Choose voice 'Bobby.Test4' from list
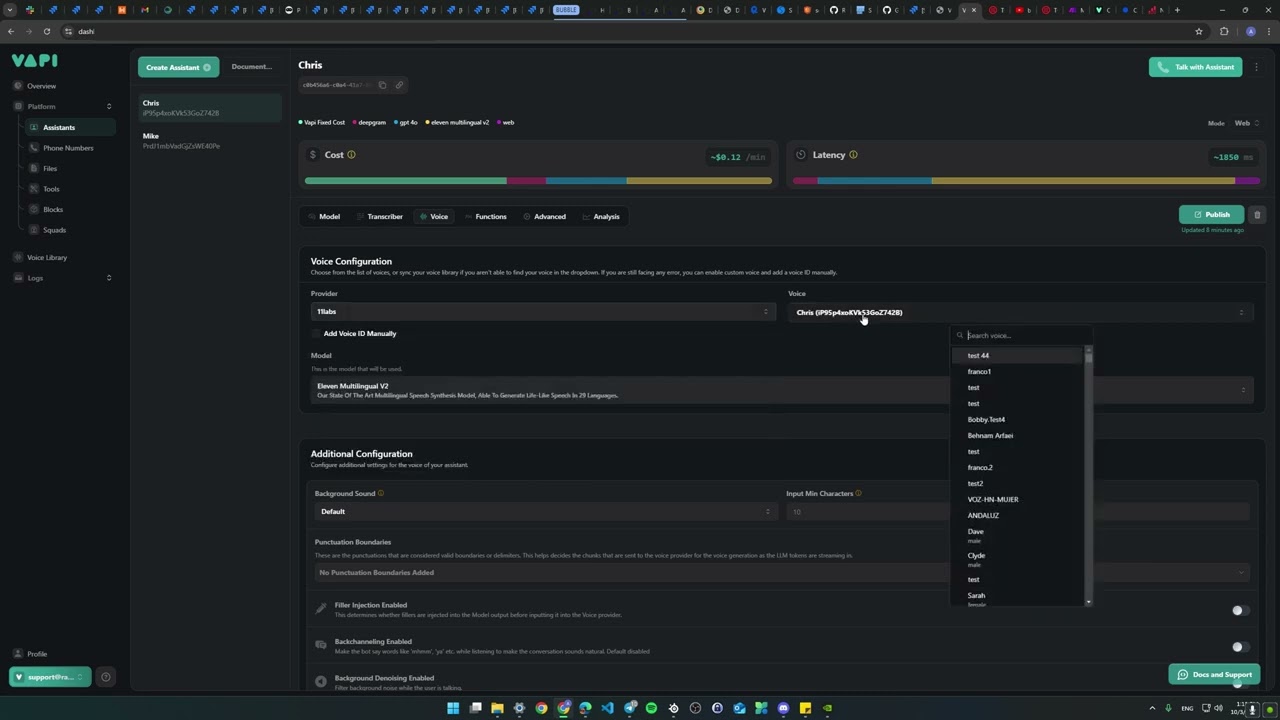Screen dimensions: 1280x720 [x=986, y=420]
